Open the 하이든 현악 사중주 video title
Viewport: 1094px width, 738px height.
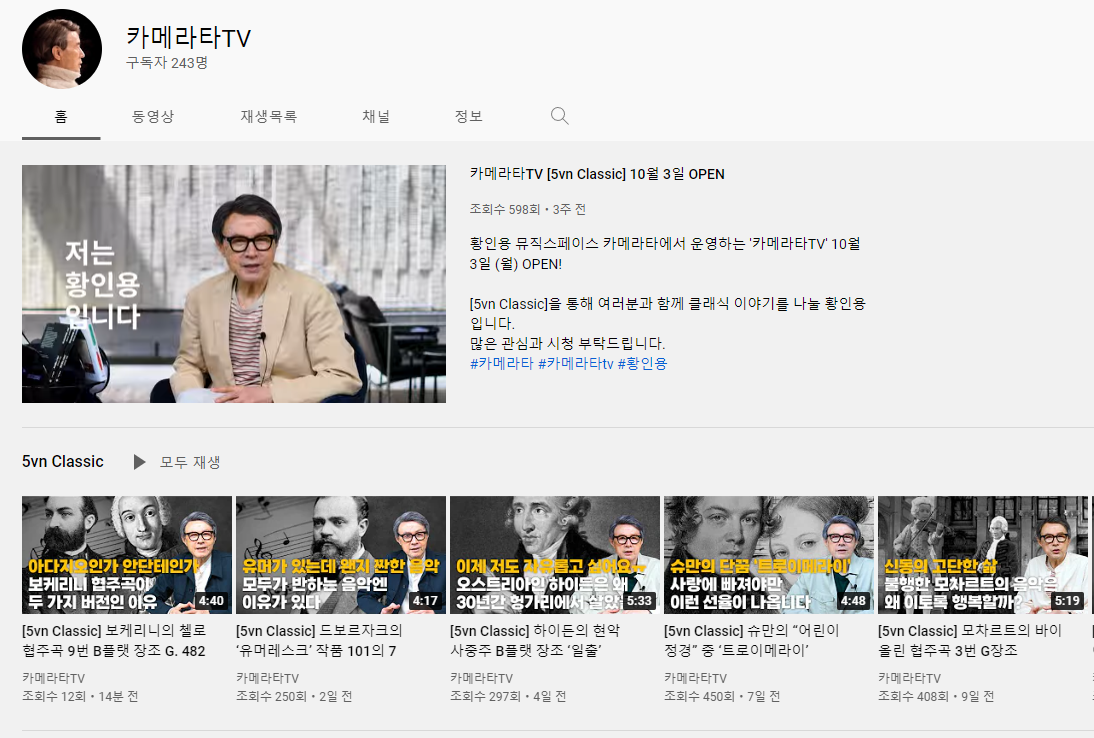(x=535, y=640)
